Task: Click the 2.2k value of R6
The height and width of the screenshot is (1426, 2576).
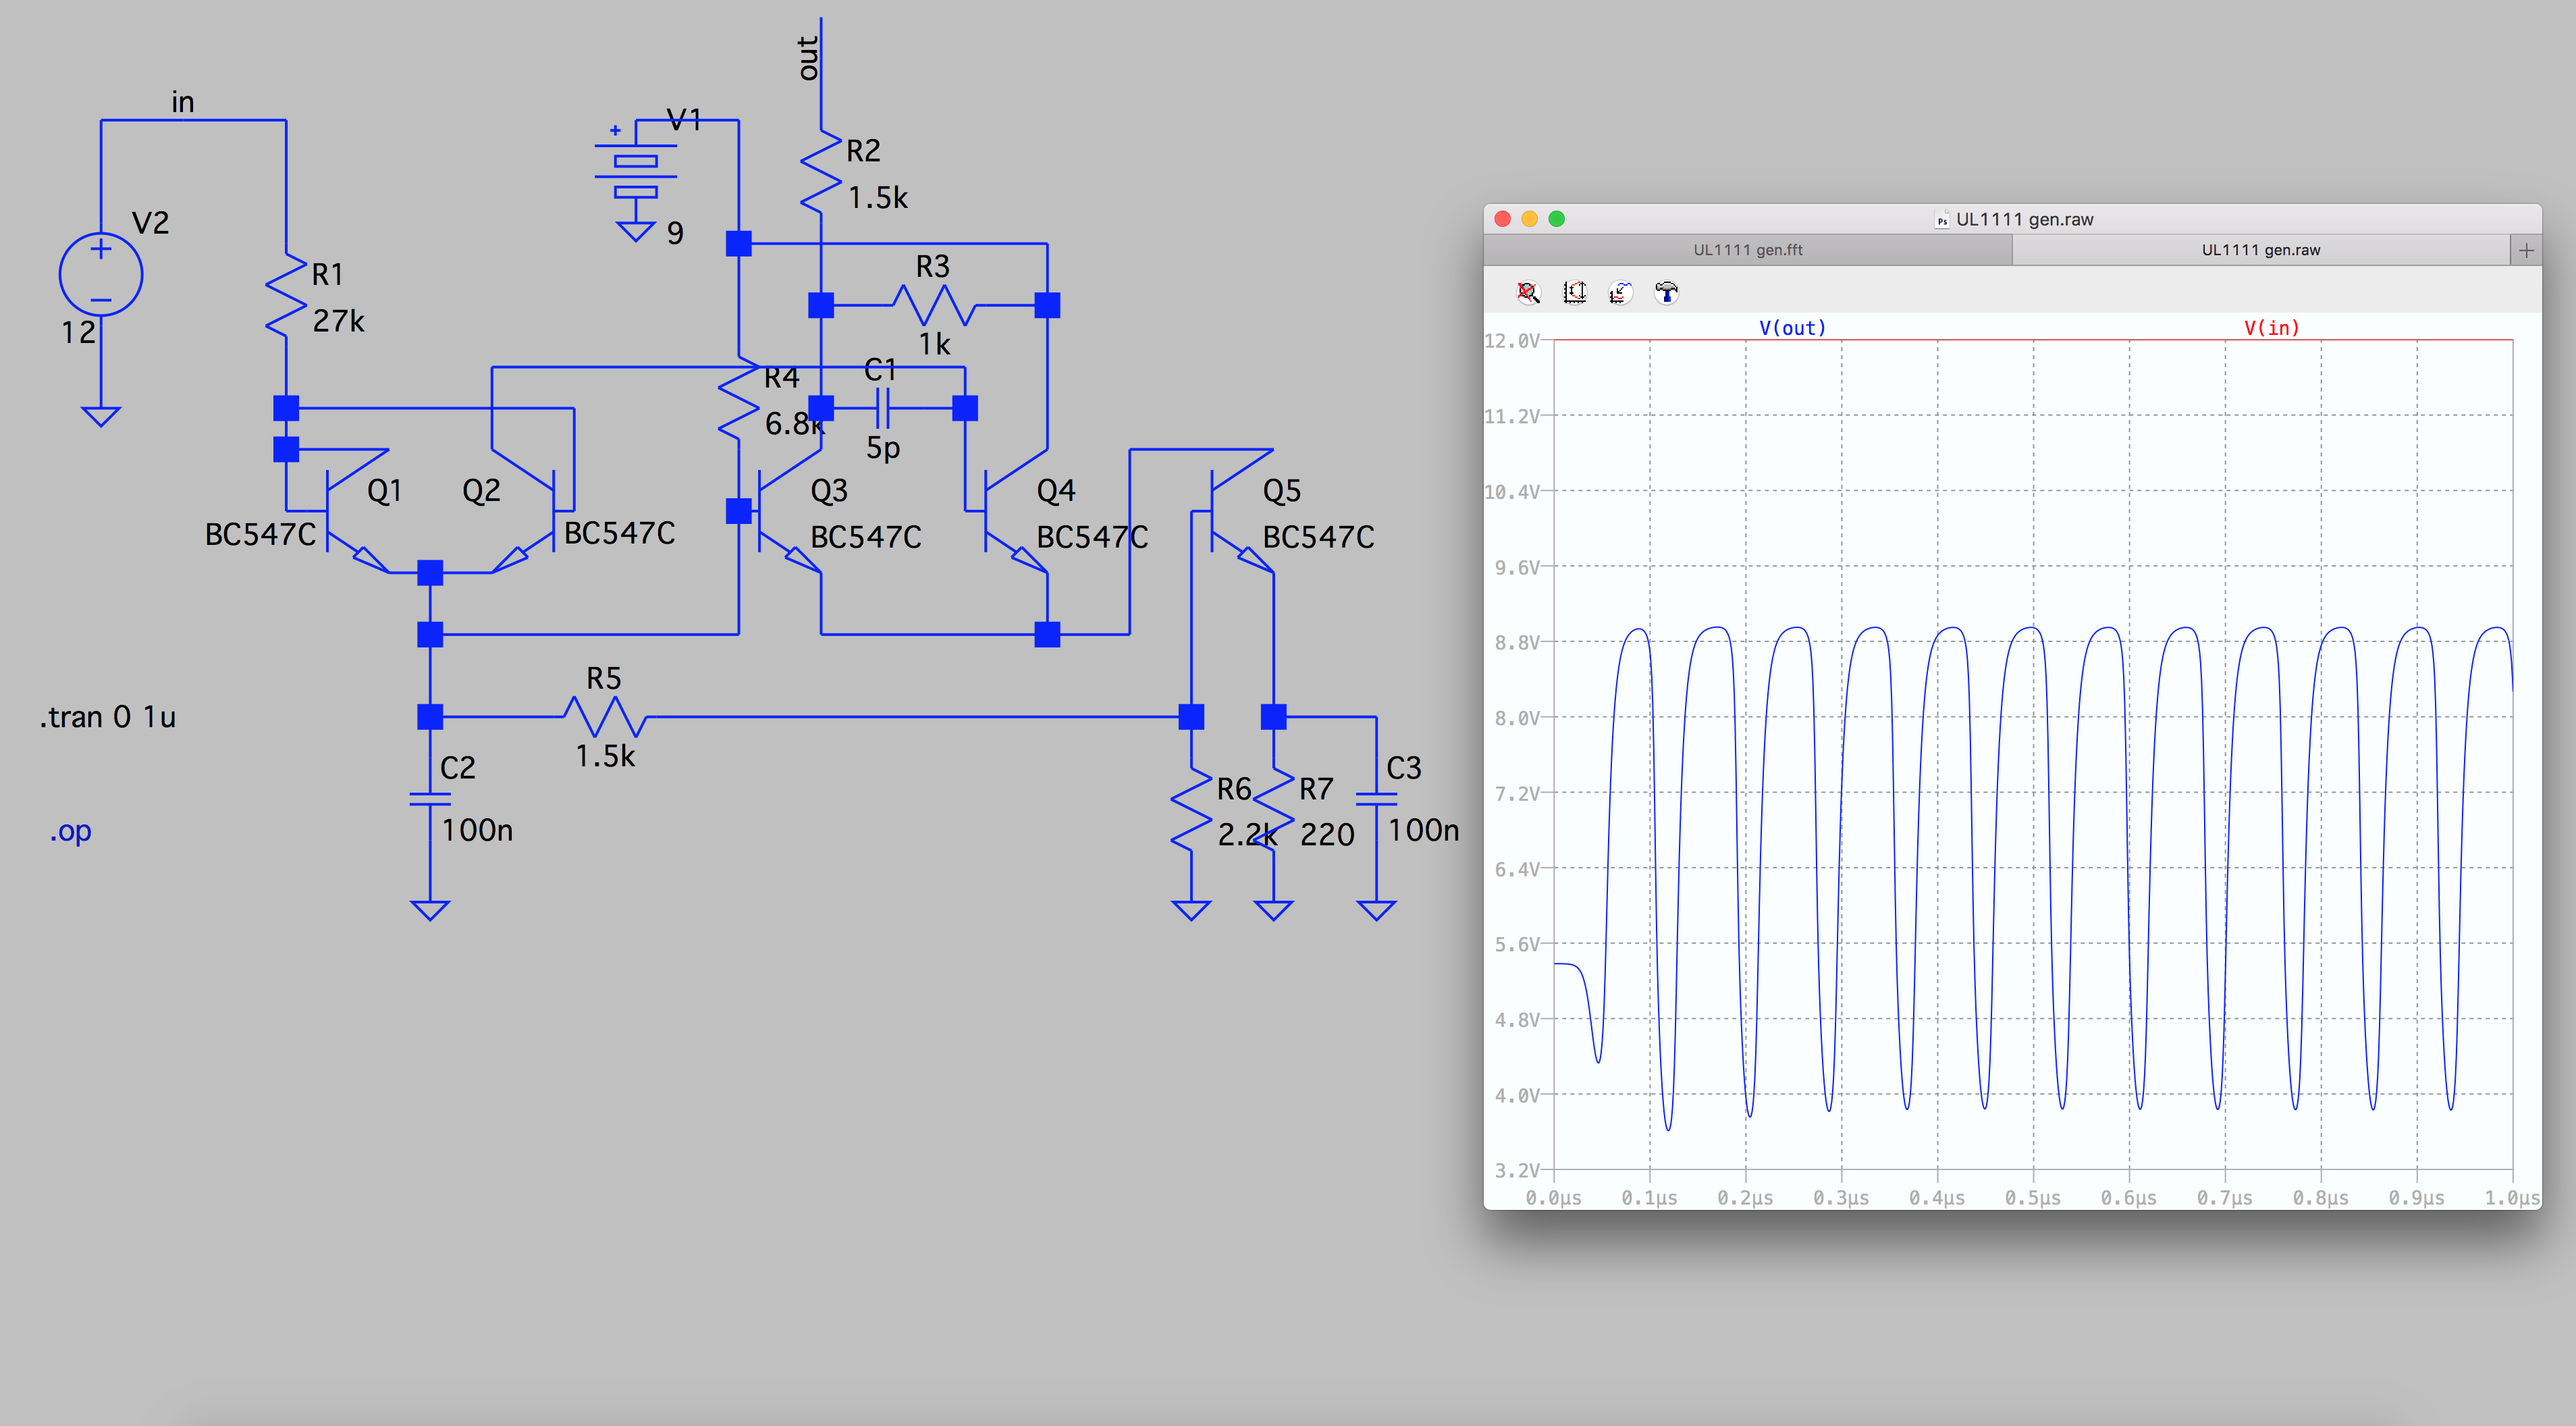Action: pos(1247,834)
